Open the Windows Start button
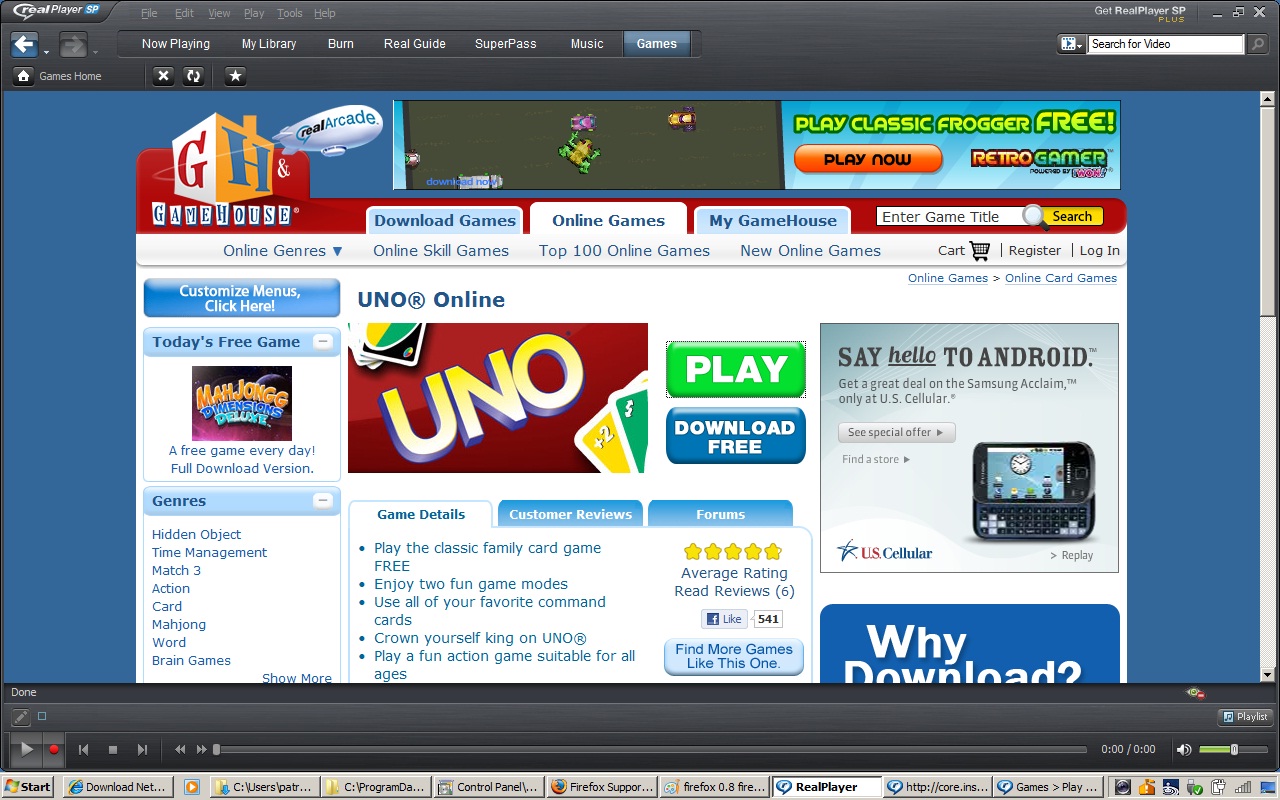The width and height of the screenshot is (1280, 800). pyautogui.click(x=27, y=787)
